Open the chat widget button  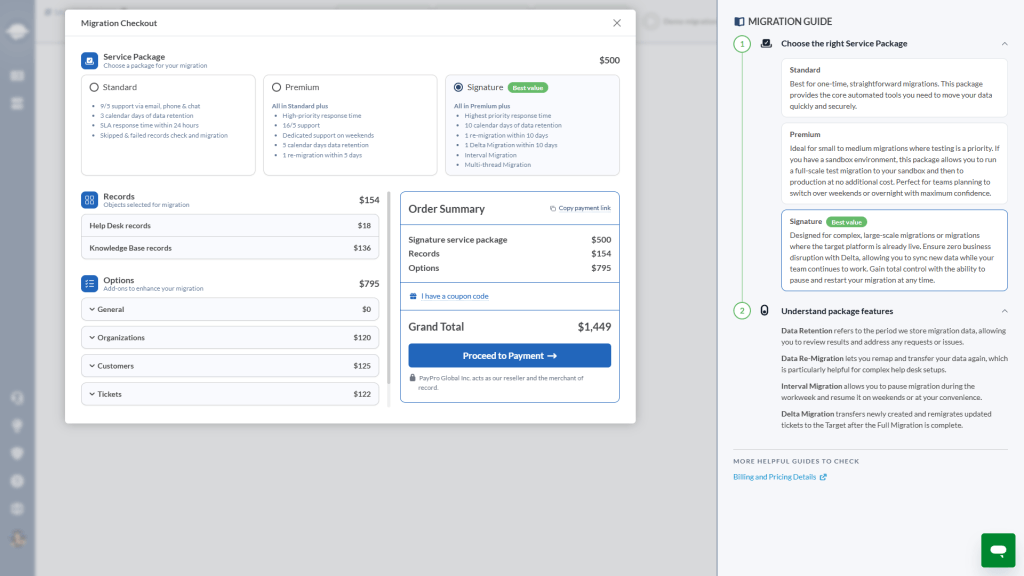point(998,550)
